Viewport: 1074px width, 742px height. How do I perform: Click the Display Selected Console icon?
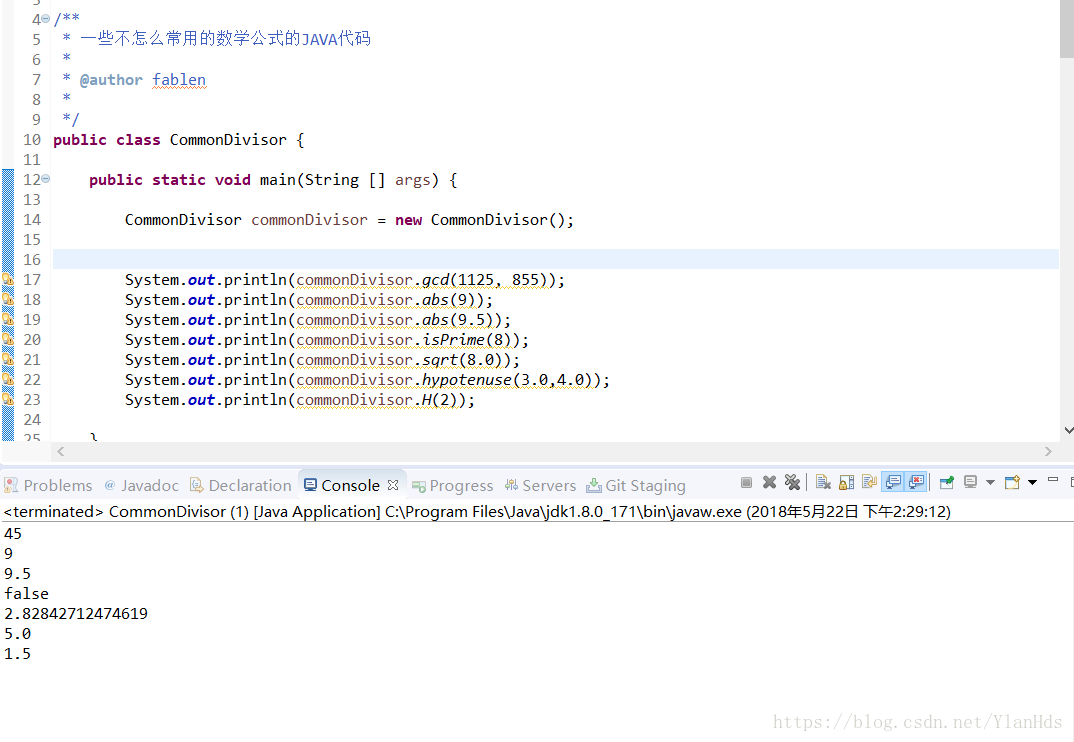[x=971, y=482]
